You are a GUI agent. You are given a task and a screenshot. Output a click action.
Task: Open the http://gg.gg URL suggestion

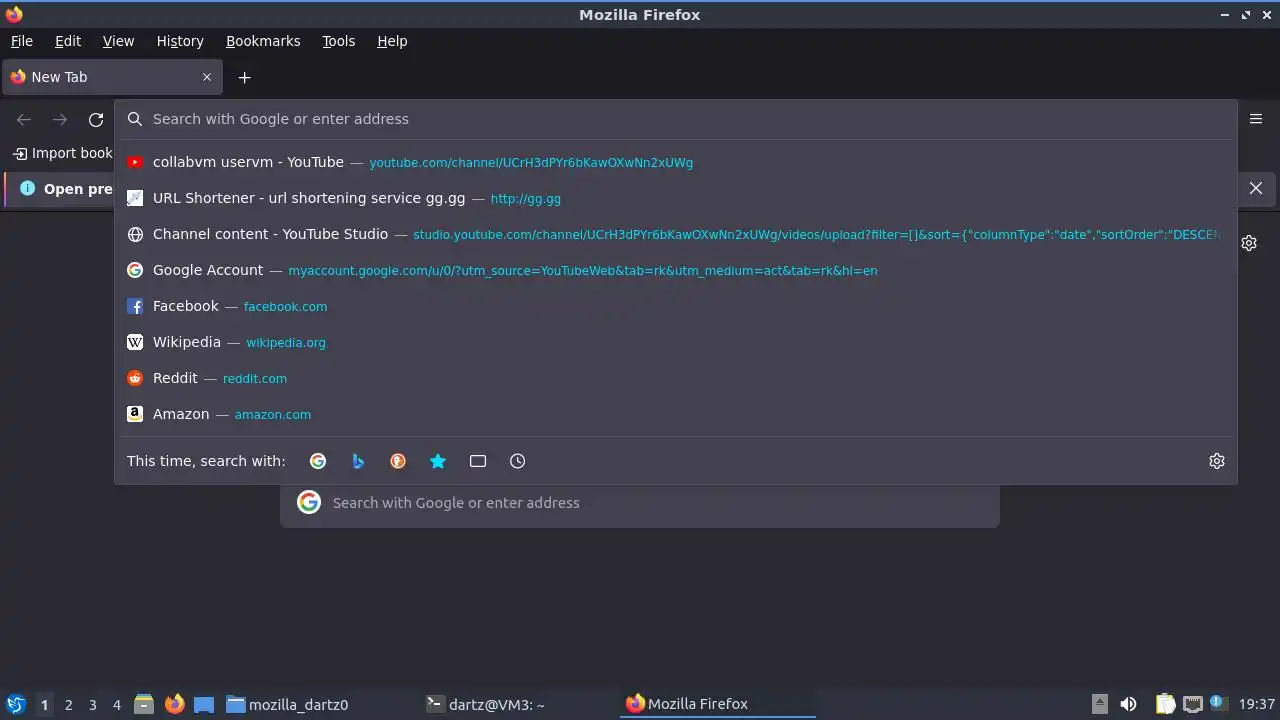pos(525,199)
